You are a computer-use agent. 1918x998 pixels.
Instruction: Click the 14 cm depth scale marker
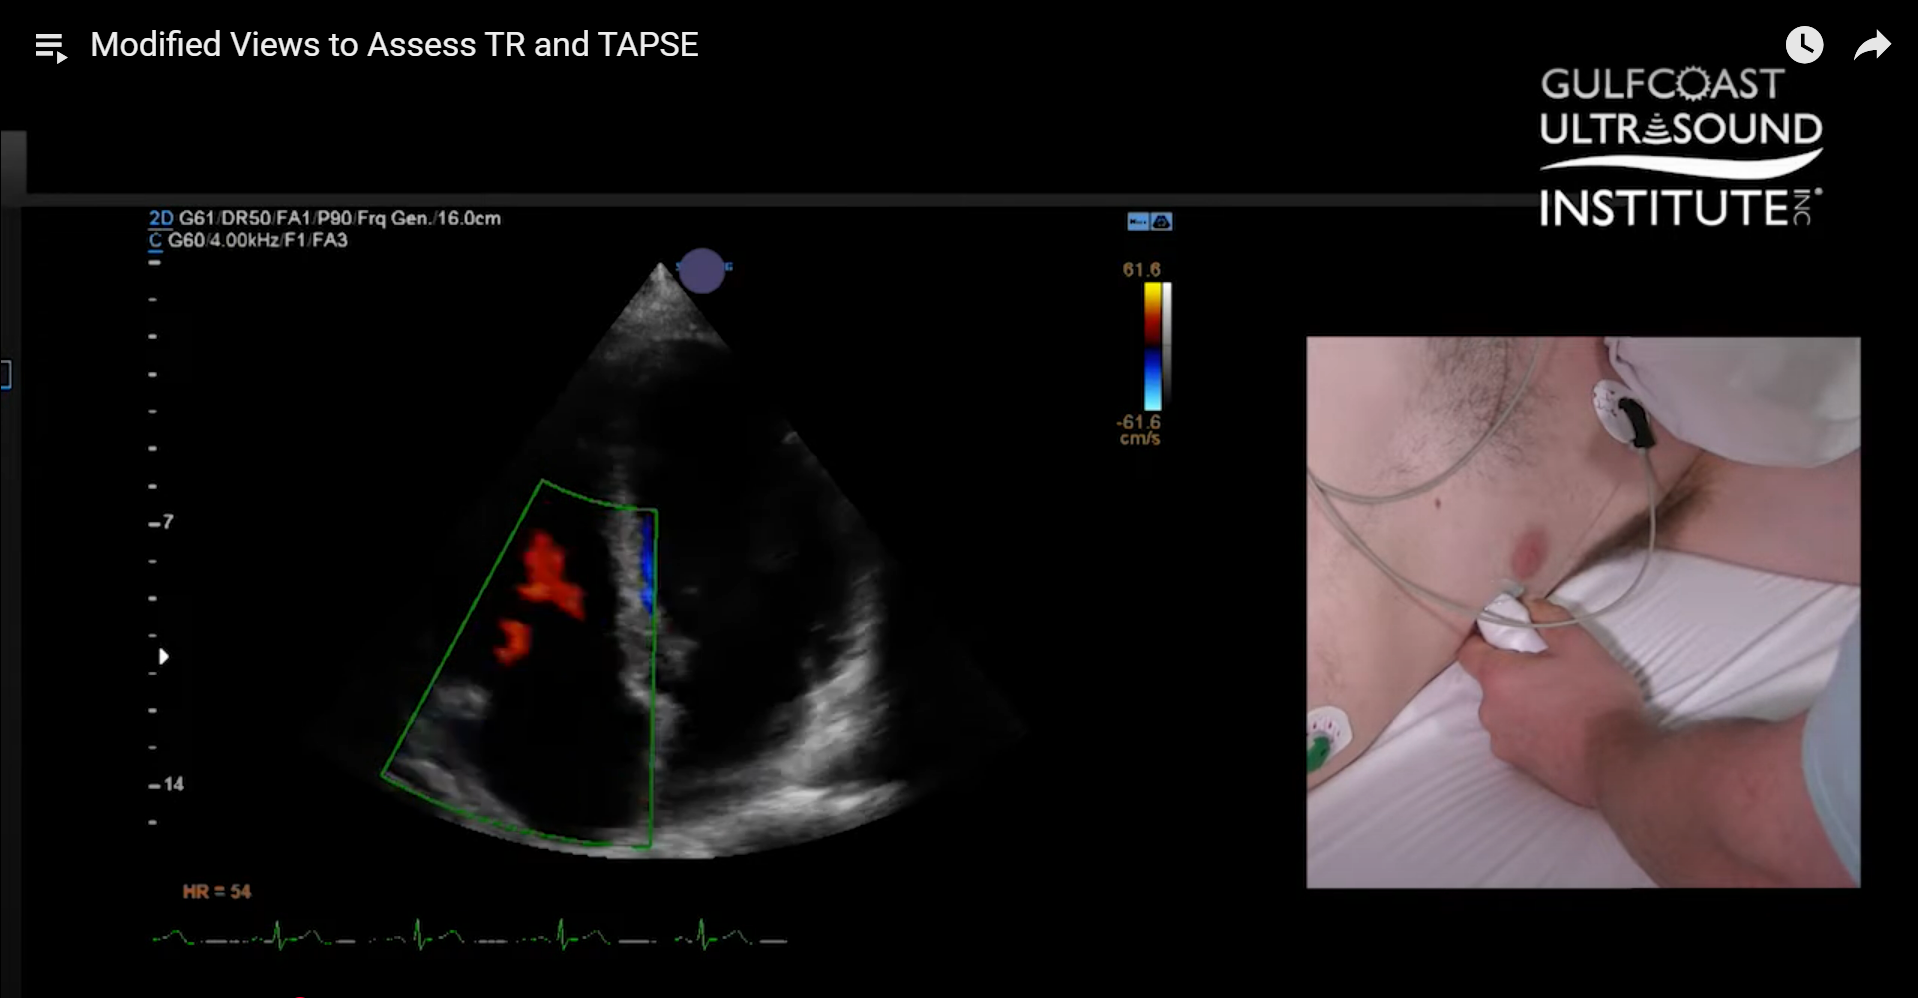pos(167,784)
